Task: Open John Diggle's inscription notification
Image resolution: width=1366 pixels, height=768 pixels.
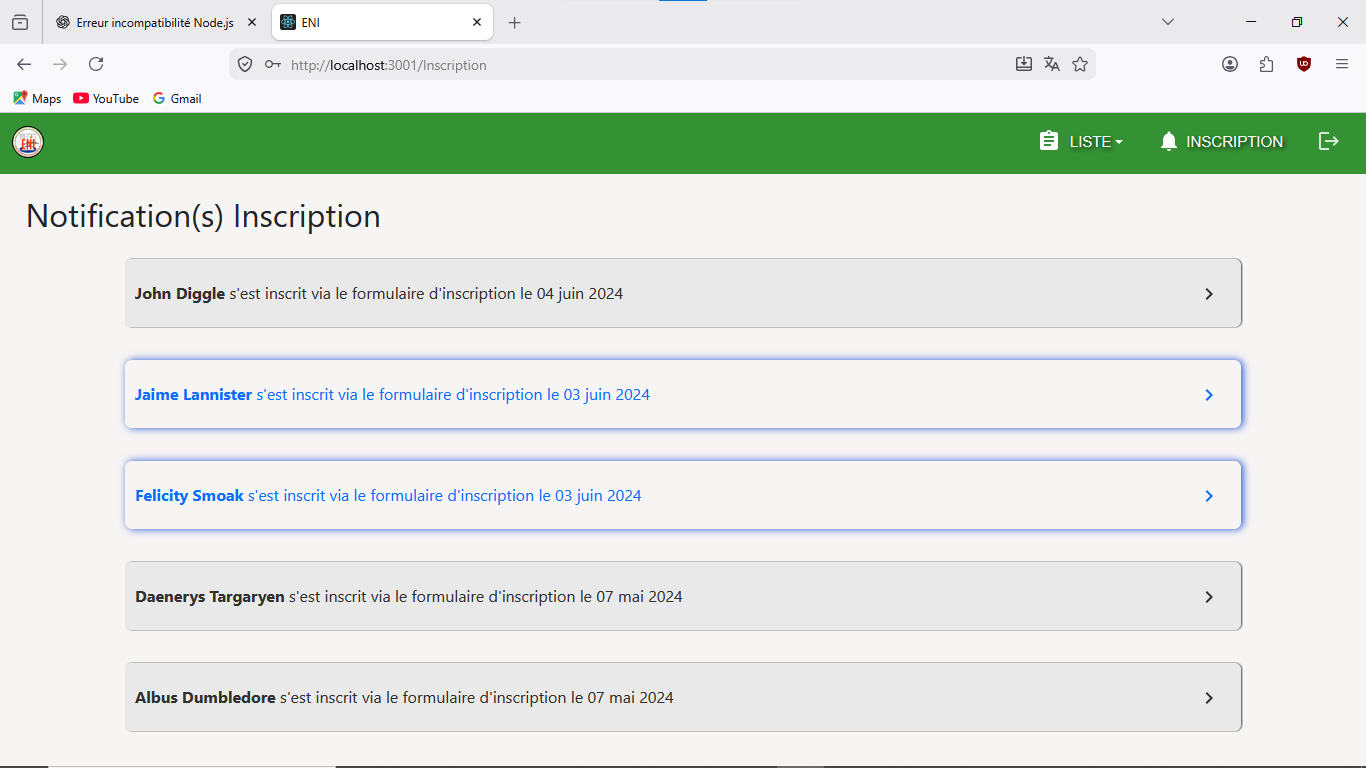Action: pyautogui.click(x=683, y=293)
